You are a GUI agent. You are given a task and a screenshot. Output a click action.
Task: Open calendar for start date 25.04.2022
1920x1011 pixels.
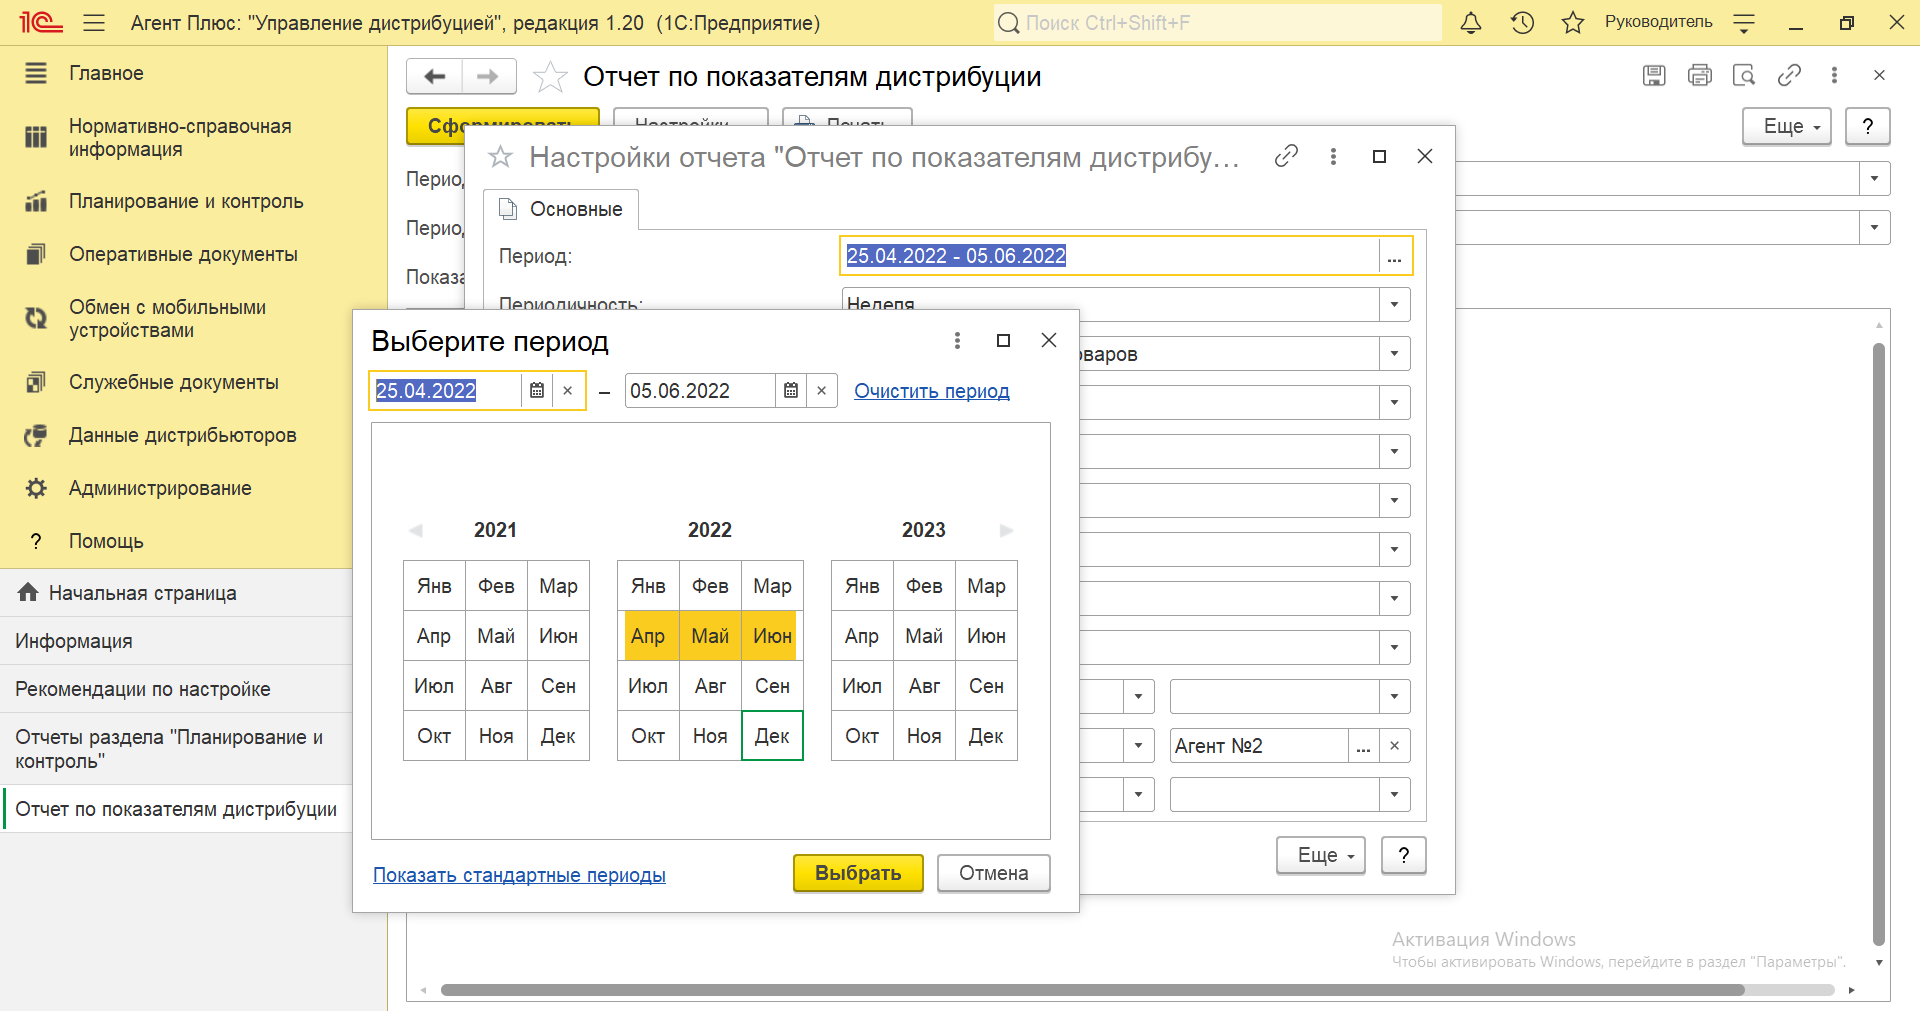(x=537, y=390)
